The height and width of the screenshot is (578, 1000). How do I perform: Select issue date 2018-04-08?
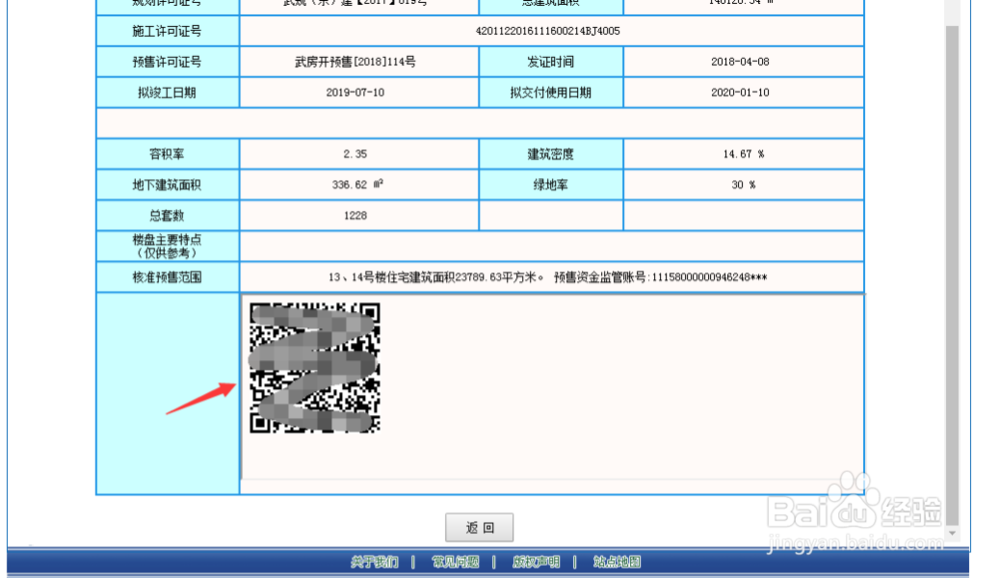tap(740, 62)
